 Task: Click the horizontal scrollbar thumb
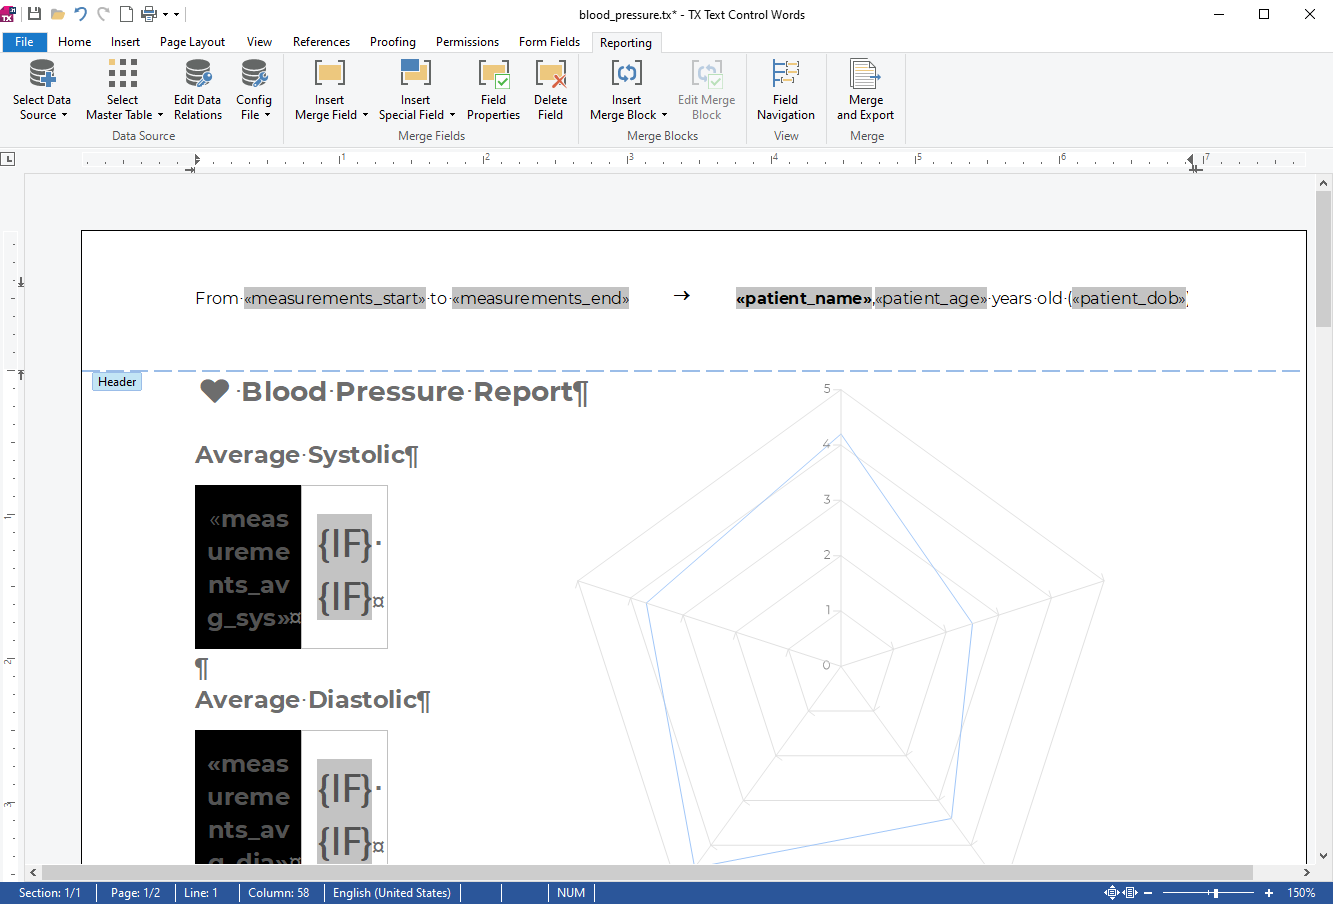coord(647,872)
